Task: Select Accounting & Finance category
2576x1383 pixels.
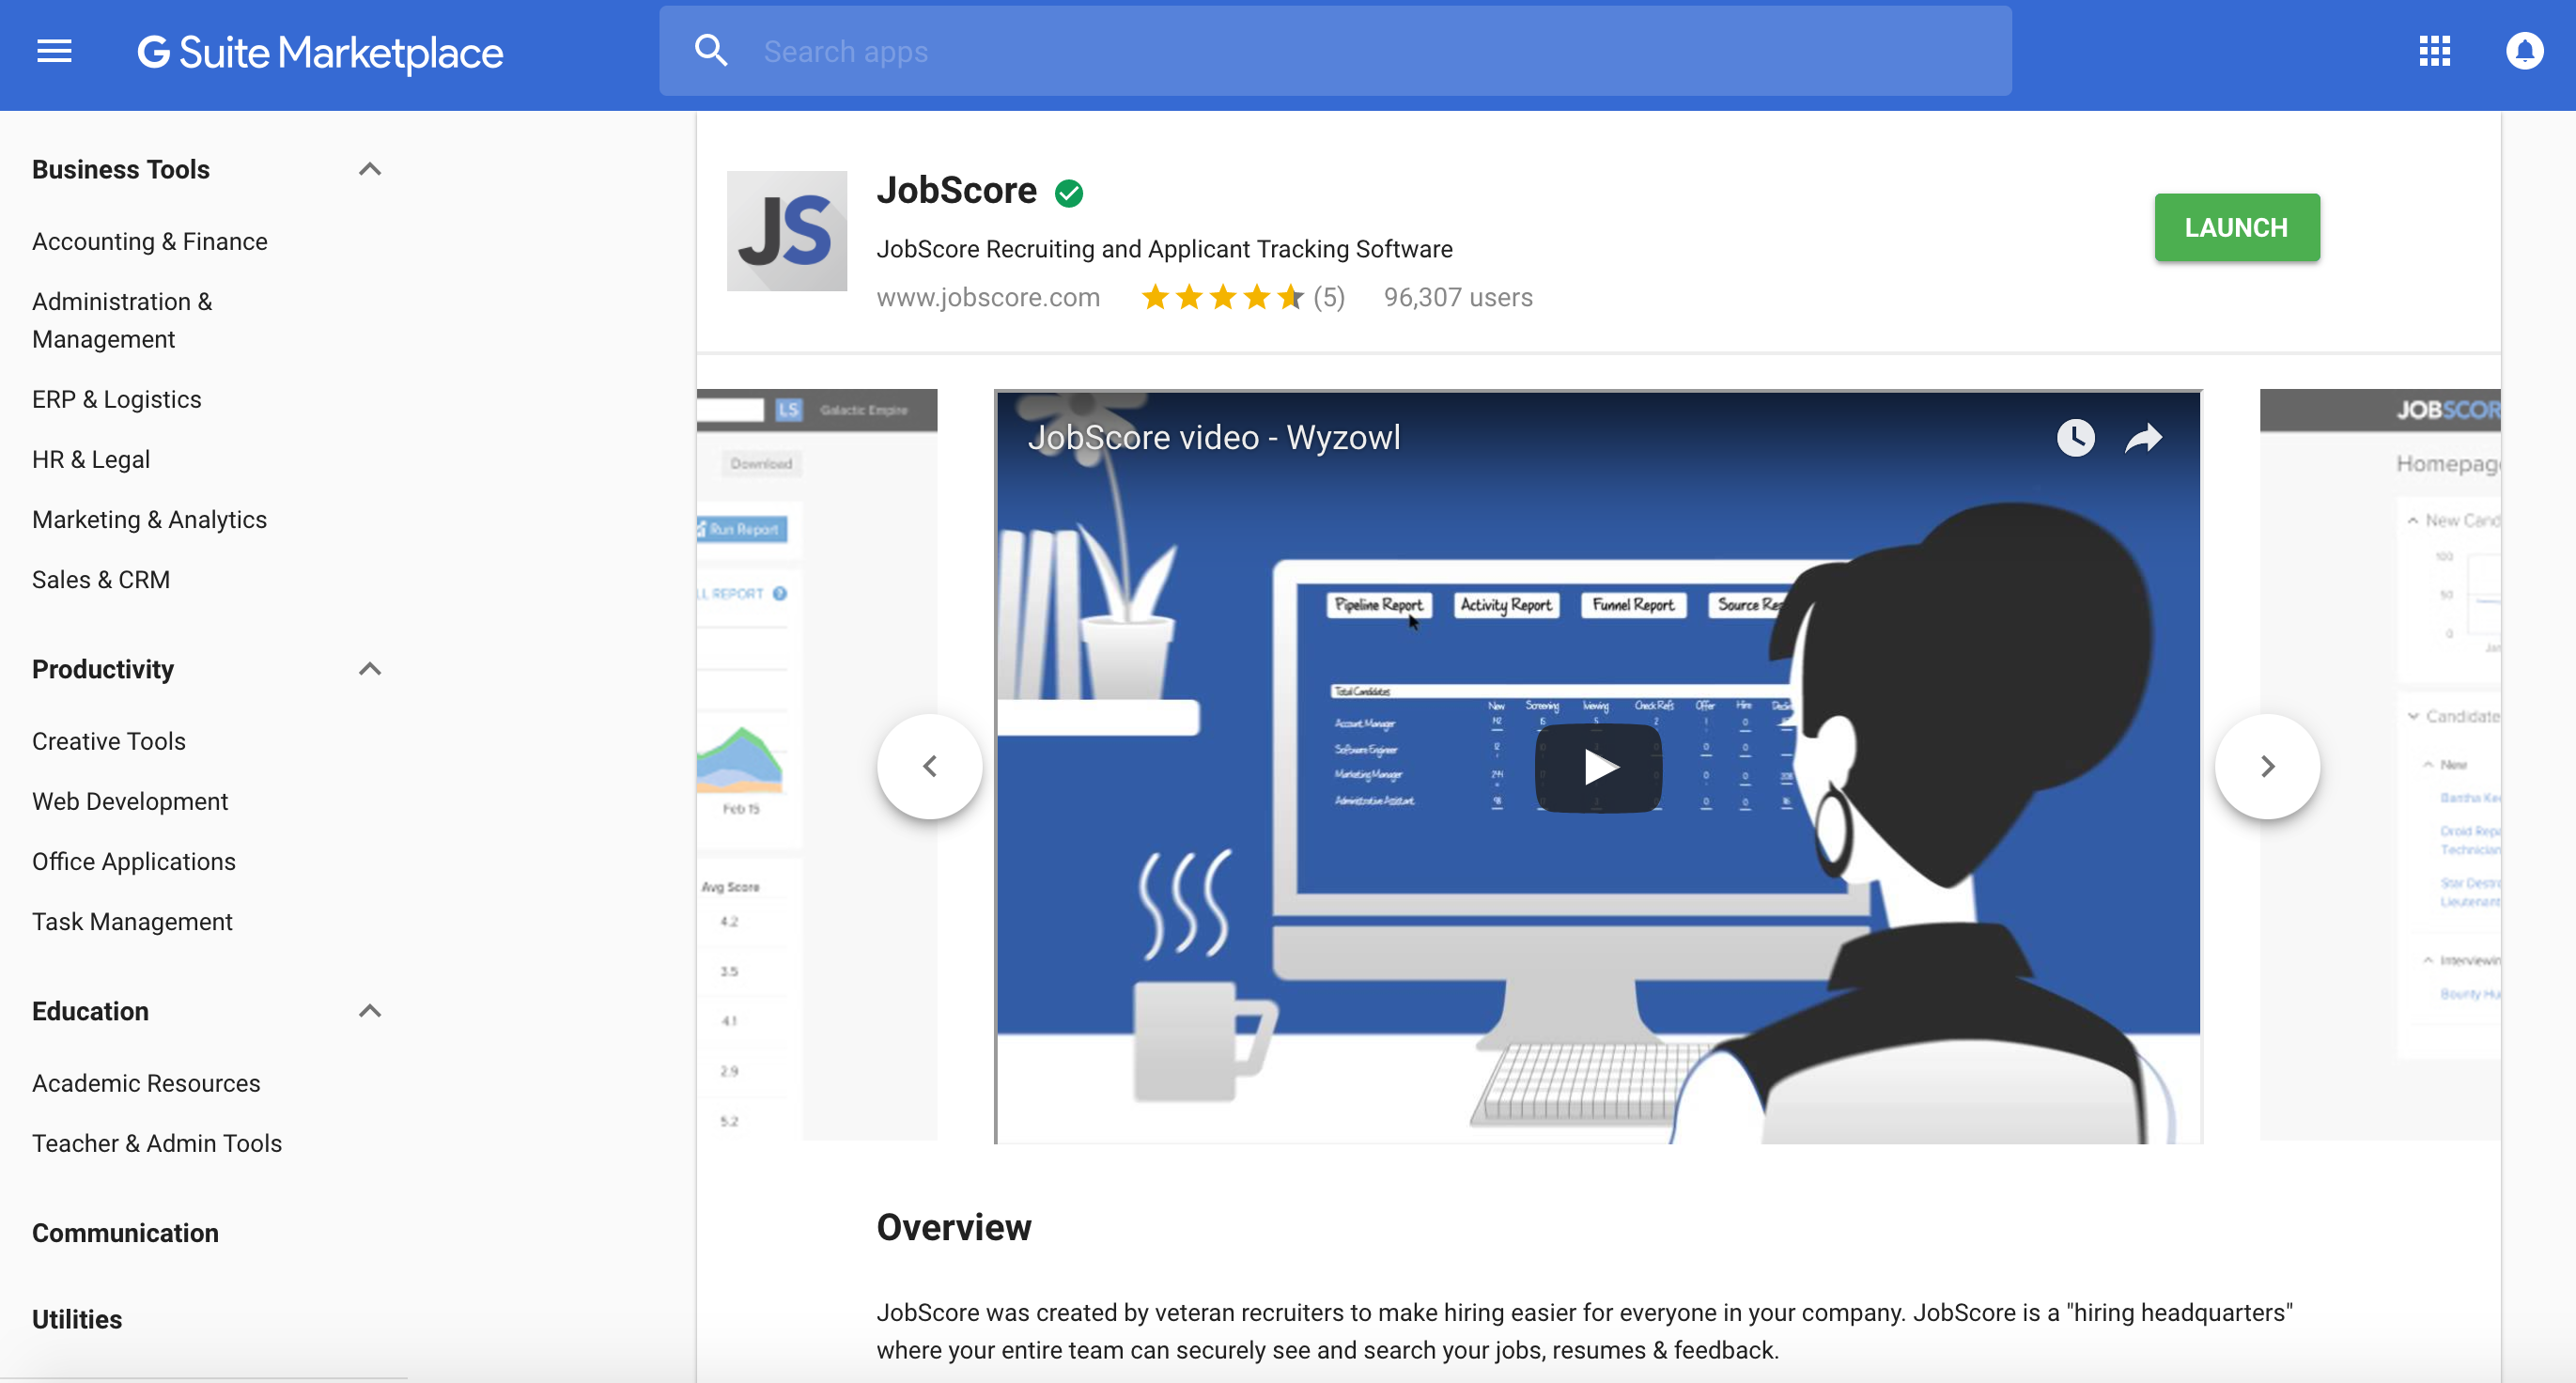Action: (x=150, y=242)
